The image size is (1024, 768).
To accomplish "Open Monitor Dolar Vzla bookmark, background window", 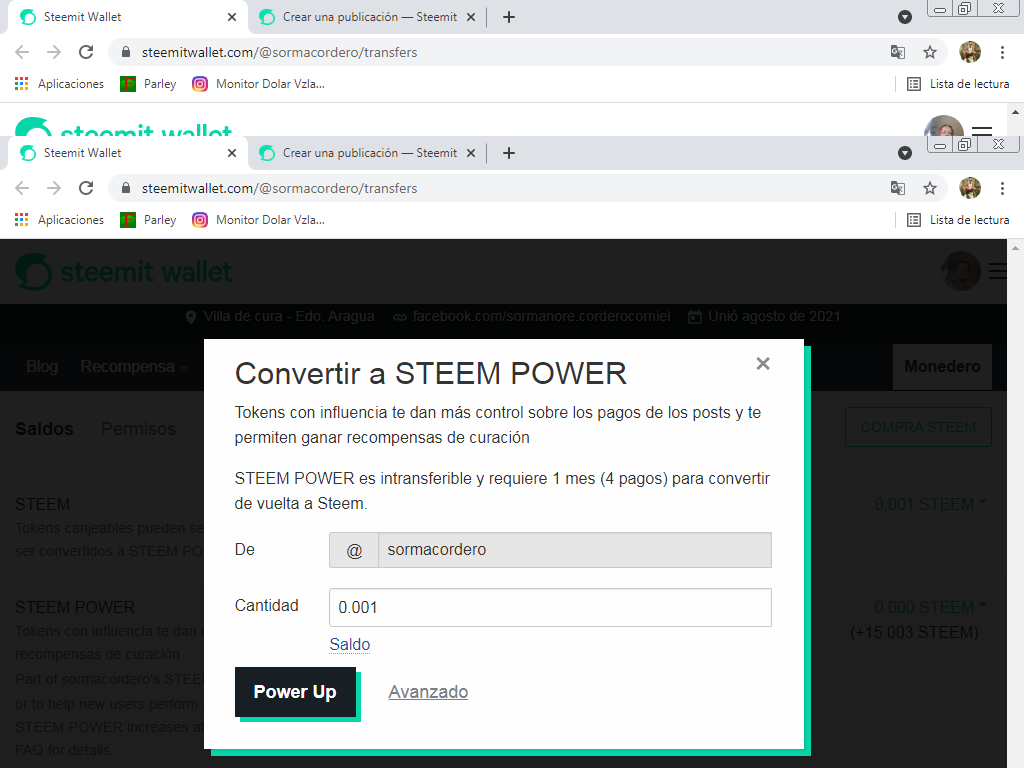I will tap(259, 84).
